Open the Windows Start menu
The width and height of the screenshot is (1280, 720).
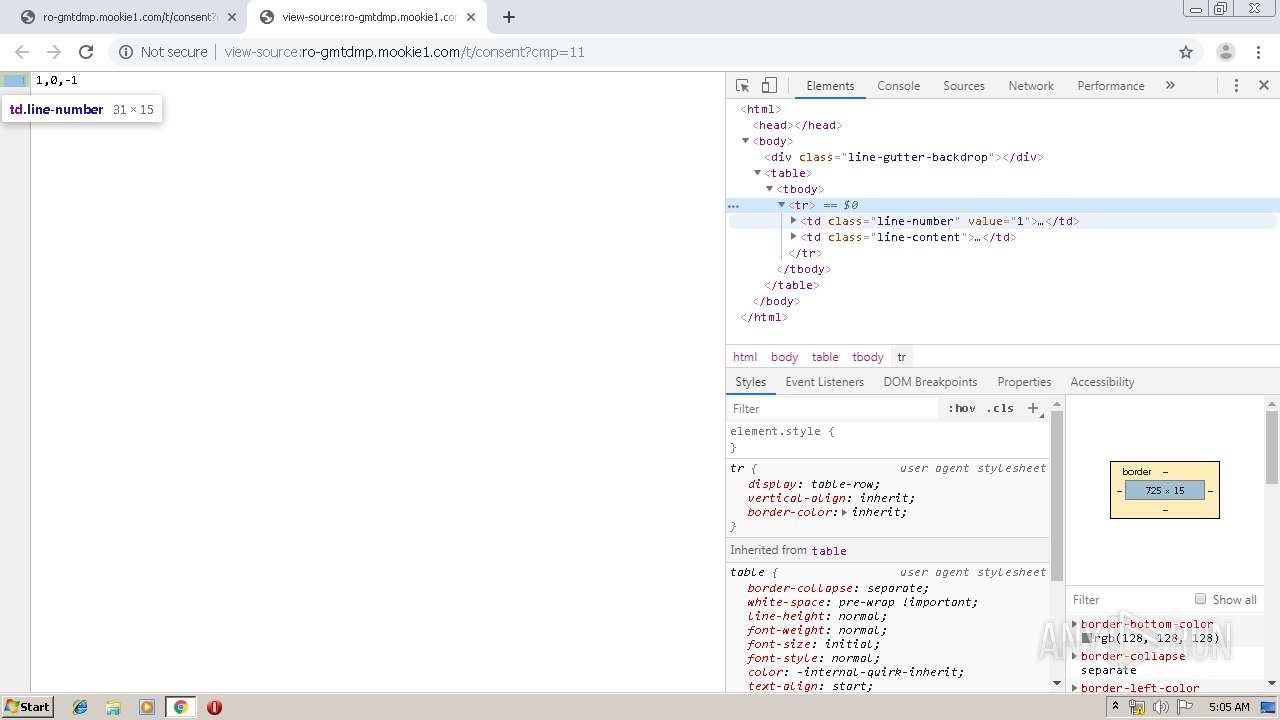click(28, 707)
